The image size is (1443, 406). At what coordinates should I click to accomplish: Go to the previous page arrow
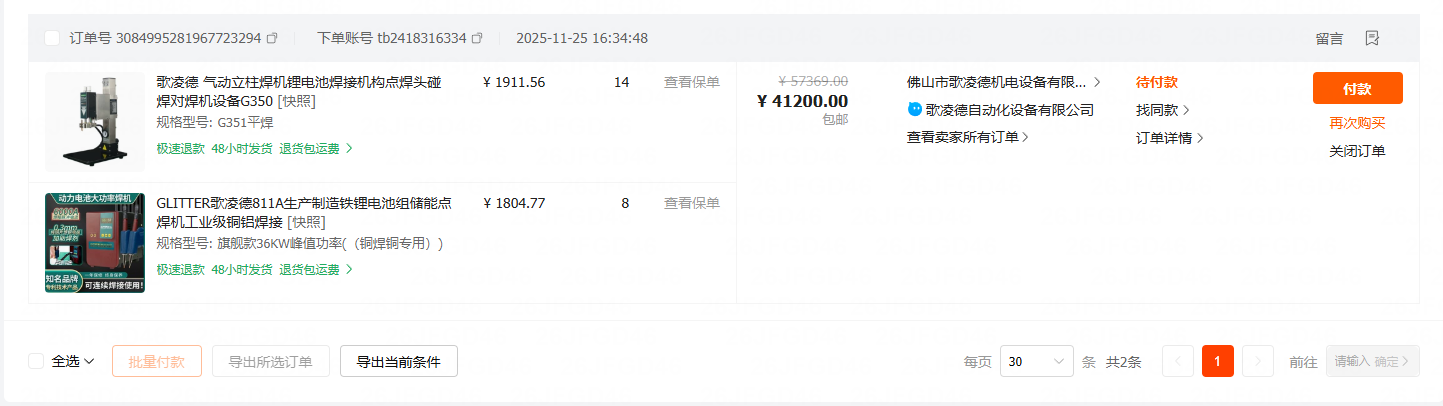[x=1177, y=361]
